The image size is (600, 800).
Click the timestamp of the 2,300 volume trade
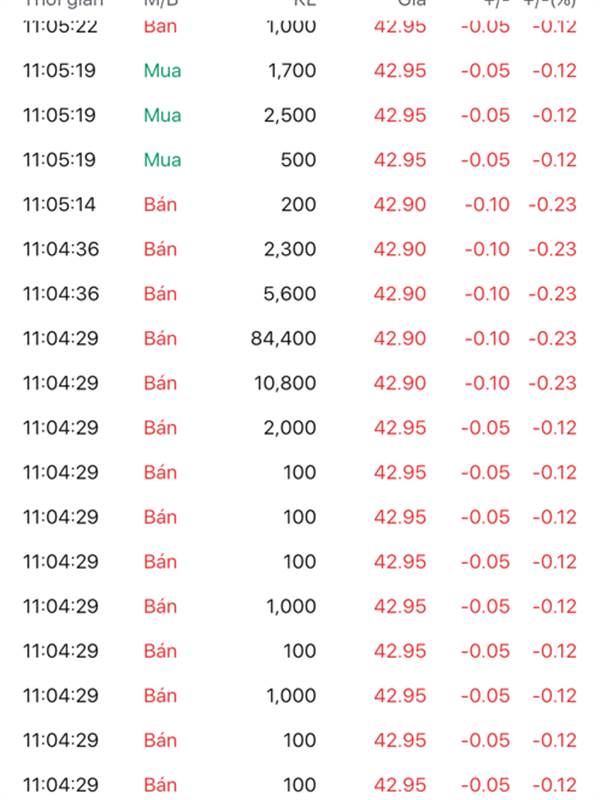pos(60,249)
